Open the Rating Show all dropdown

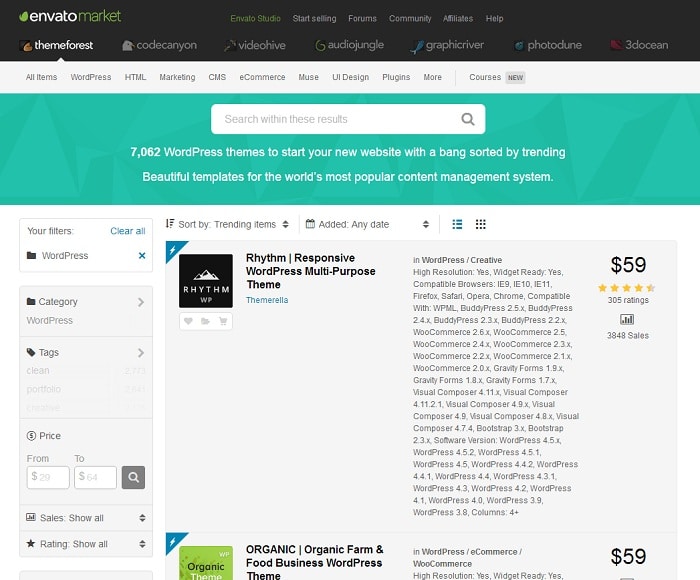pyautogui.click(x=86, y=544)
